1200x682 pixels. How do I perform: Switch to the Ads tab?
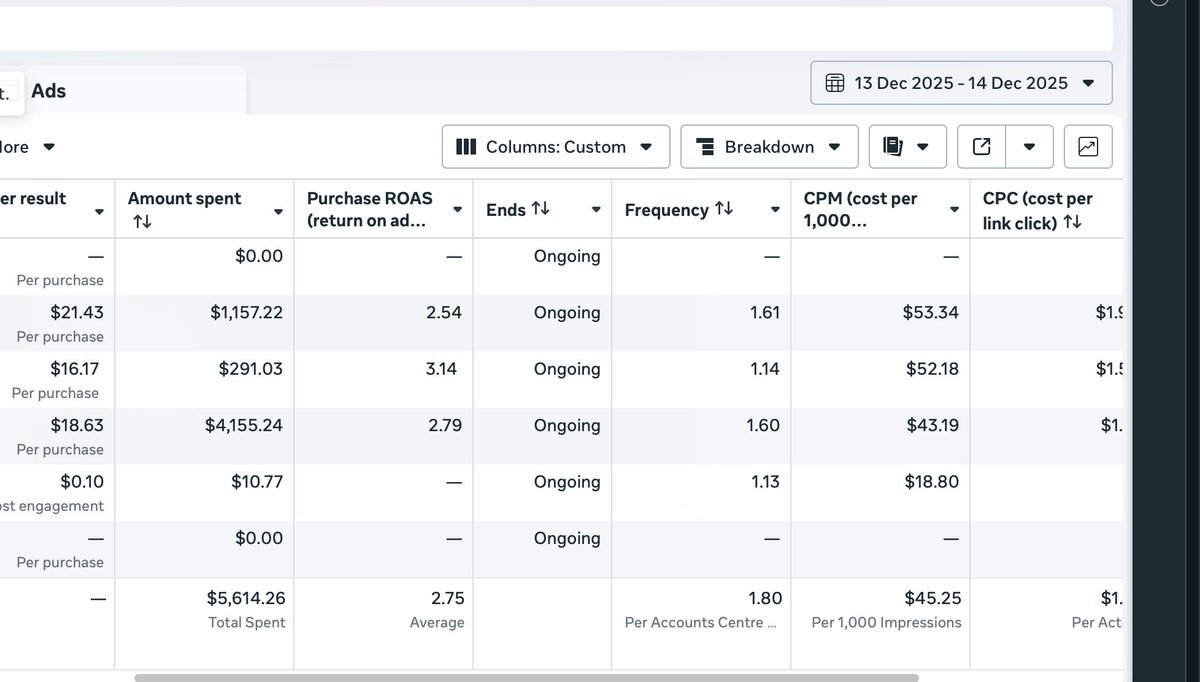(48, 91)
